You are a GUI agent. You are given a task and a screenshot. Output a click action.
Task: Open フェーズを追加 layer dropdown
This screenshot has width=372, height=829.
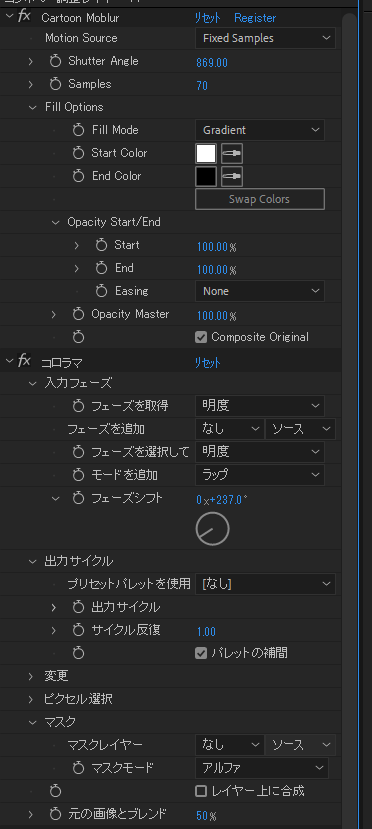click(x=229, y=429)
